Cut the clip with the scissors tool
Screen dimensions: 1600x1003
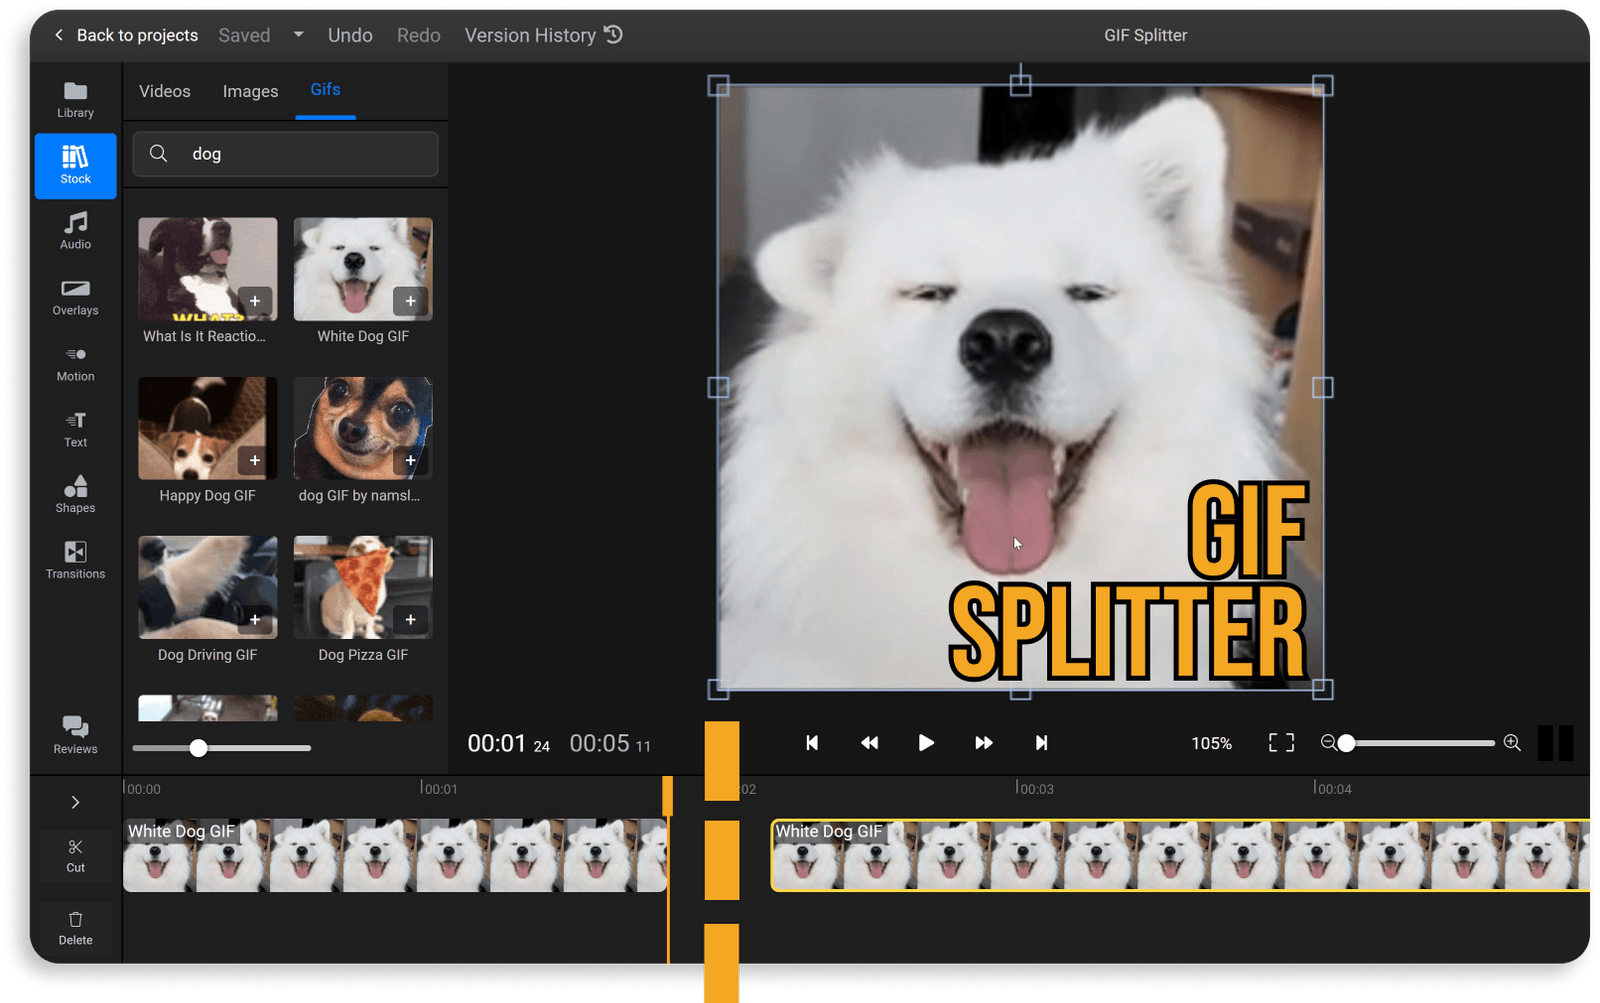tap(75, 855)
